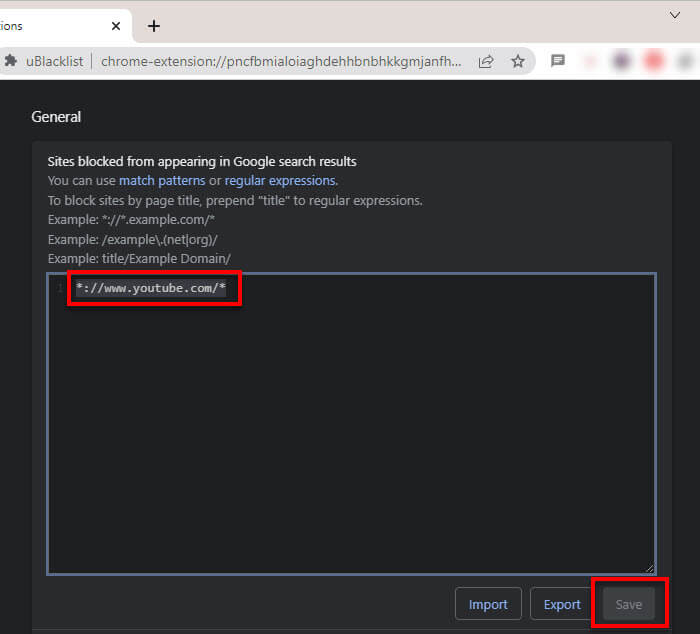The image size is (700, 634).
Task: Click the text area resize handle corner
Action: point(650,568)
